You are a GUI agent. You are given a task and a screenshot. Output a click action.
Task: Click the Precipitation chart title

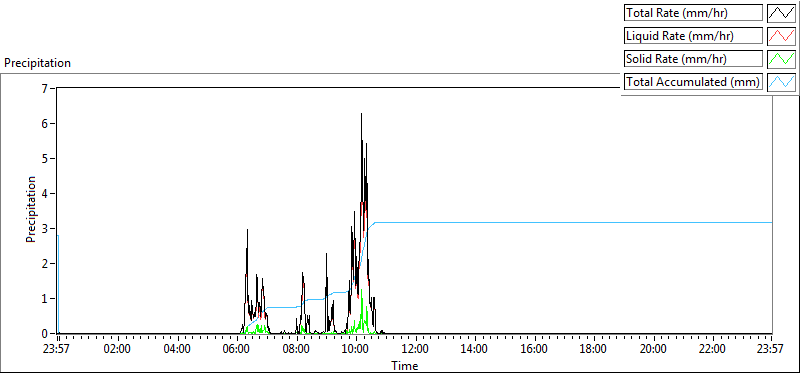(x=37, y=63)
